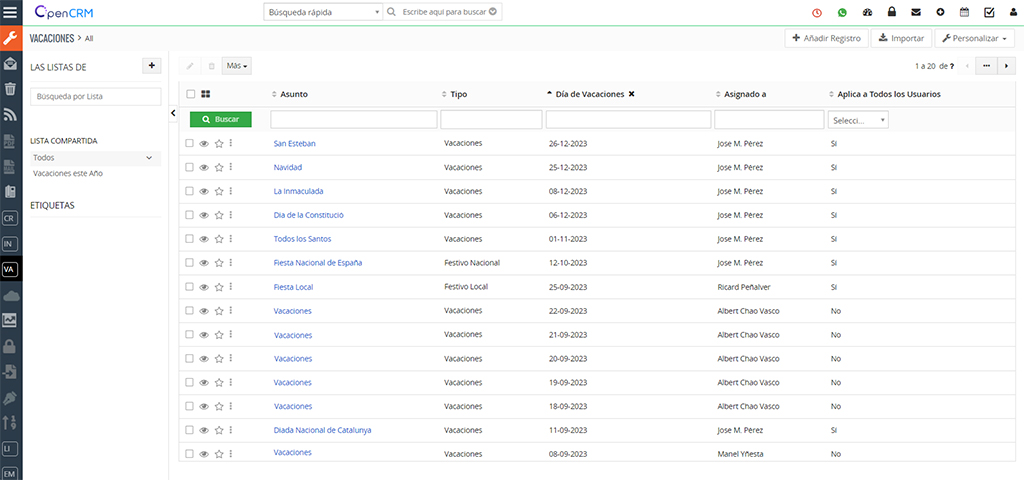
Task: Open the dashboard gauge icon
Action: click(867, 12)
